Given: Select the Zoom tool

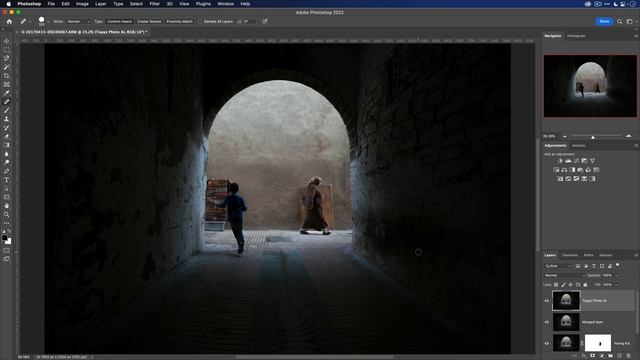Looking at the screenshot, I should (x=7, y=214).
